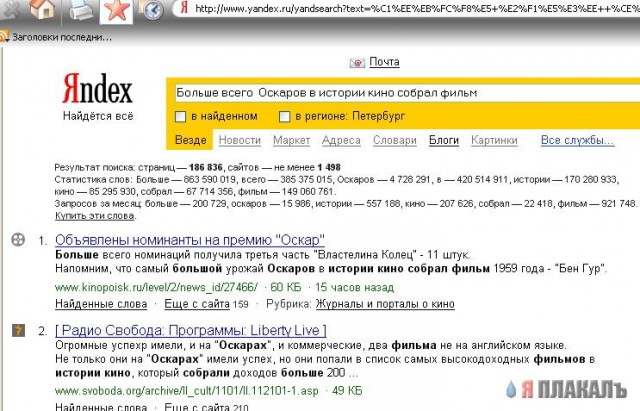640x411 pixels.
Task: Click the brown icon beside result 2
Action: click(x=18, y=330)
